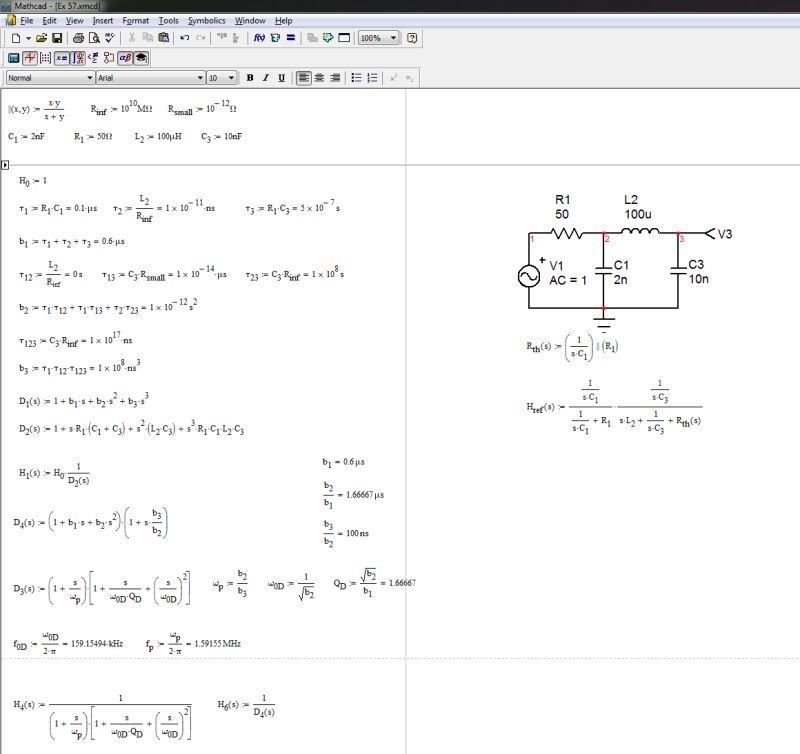Select the Insert Function tool
This screenshot has height=754, width=800.
pos(259,37)
